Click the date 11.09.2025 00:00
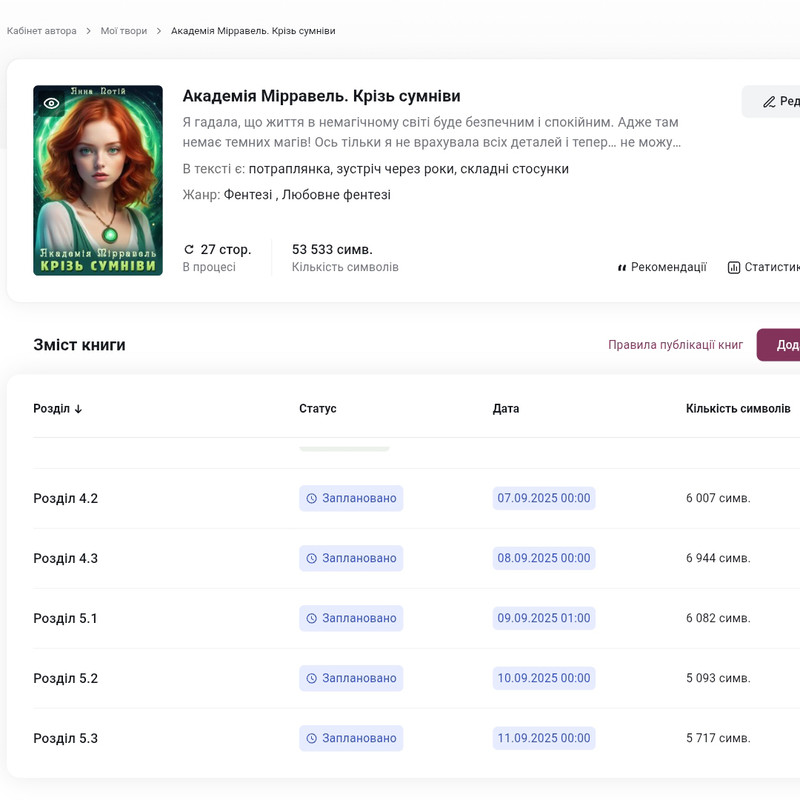The width and height of the screenshot is (800, 800). (544, 738)
